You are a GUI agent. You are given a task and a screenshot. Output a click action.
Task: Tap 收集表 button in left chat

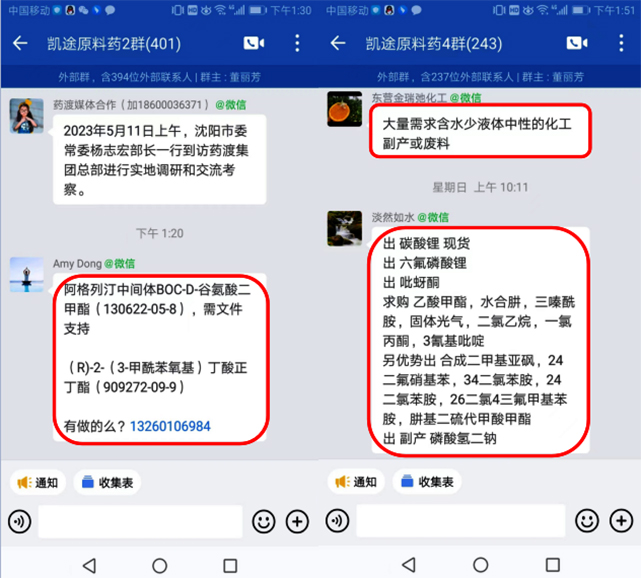[x=107, y=482]
